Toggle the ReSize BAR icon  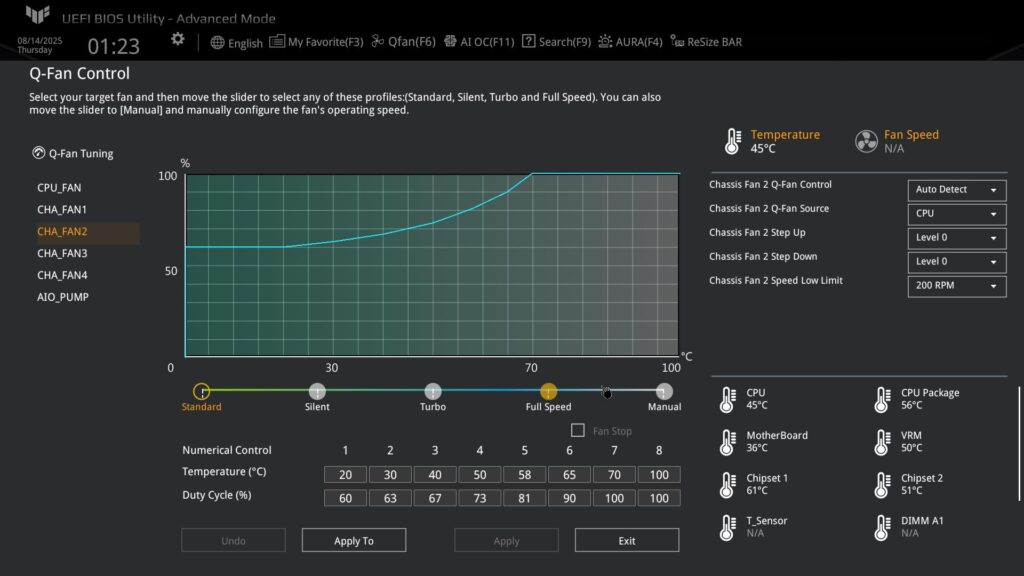(677, 41)
